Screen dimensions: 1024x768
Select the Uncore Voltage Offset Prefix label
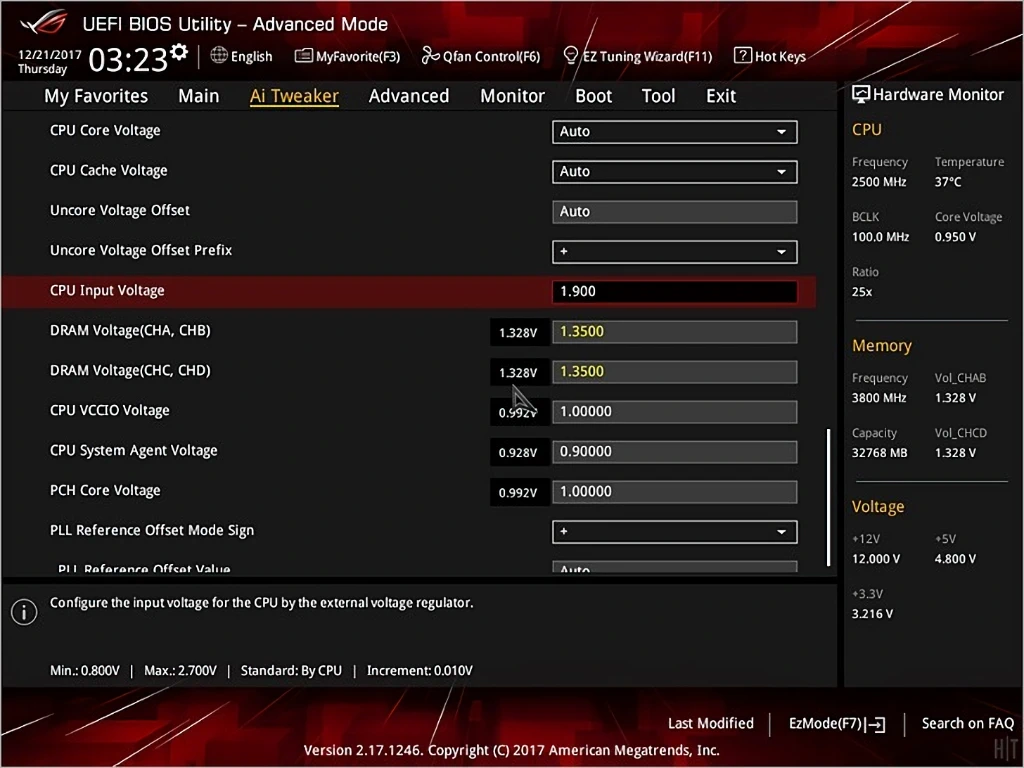point(141,250)
